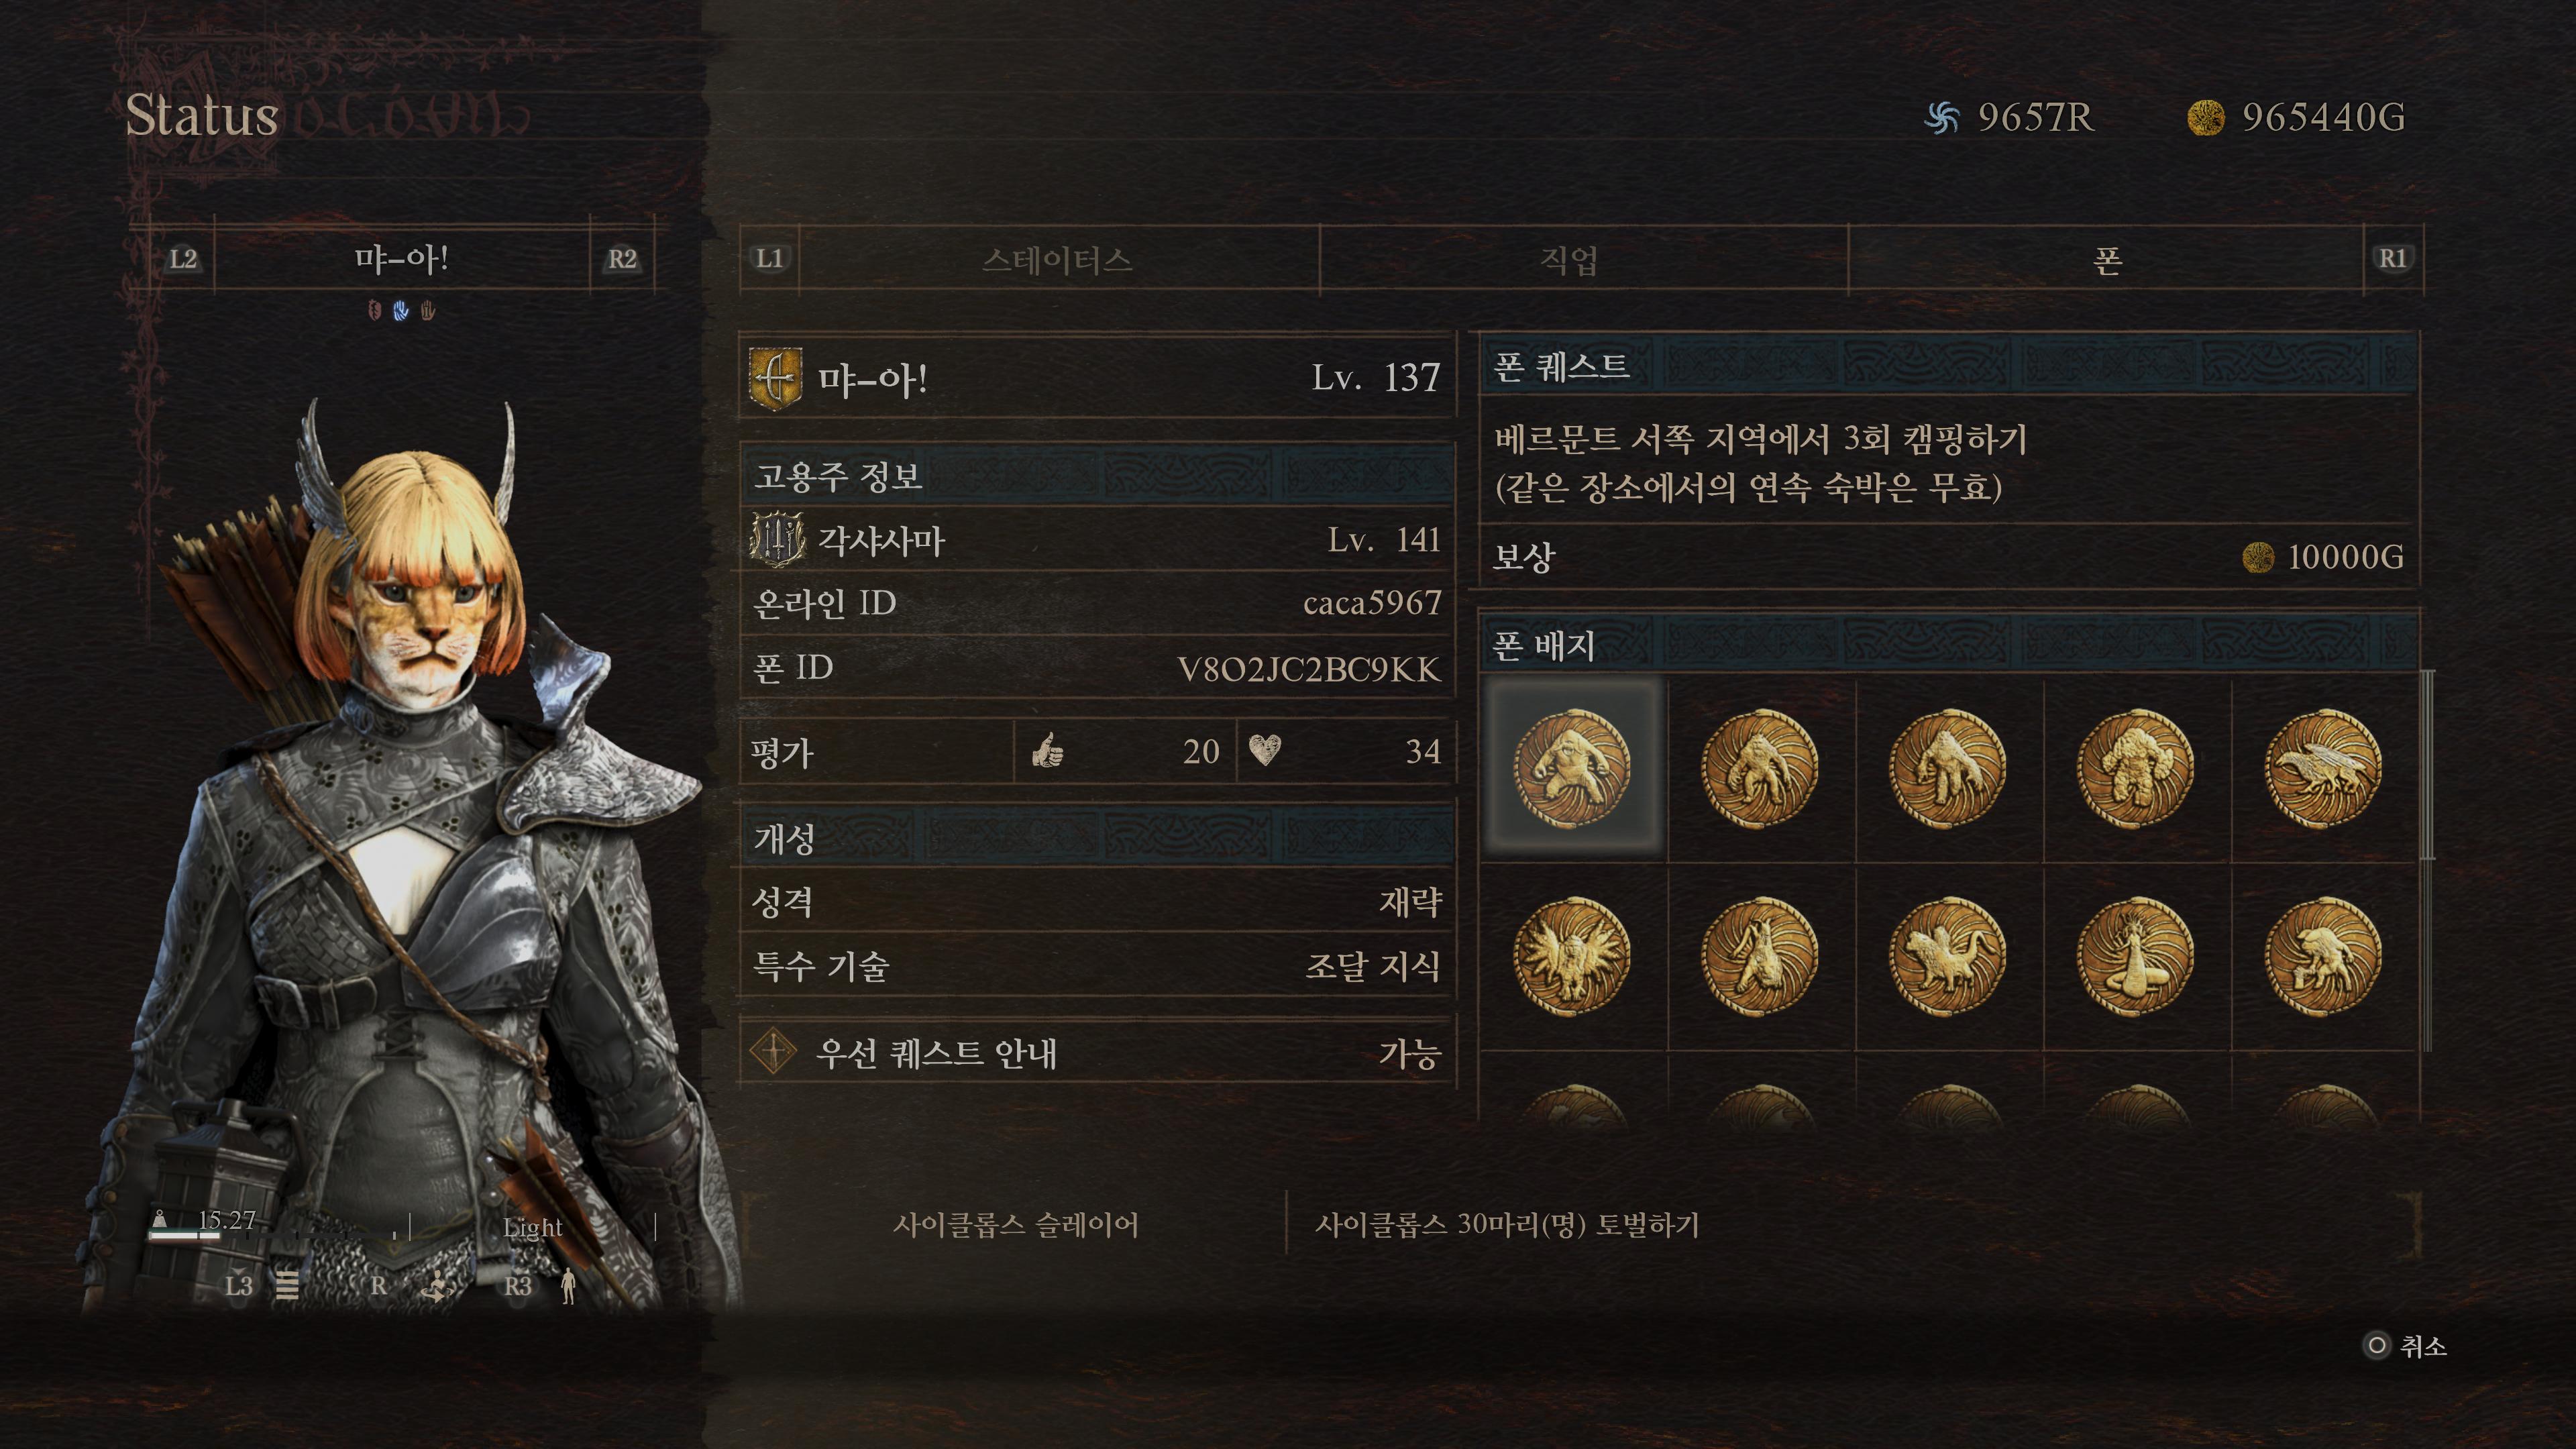Image resolution: width=2576 pixels, height=1449 pixels.
Task: Click the thumbs-up rating icon
Action: click(1047, 750)
